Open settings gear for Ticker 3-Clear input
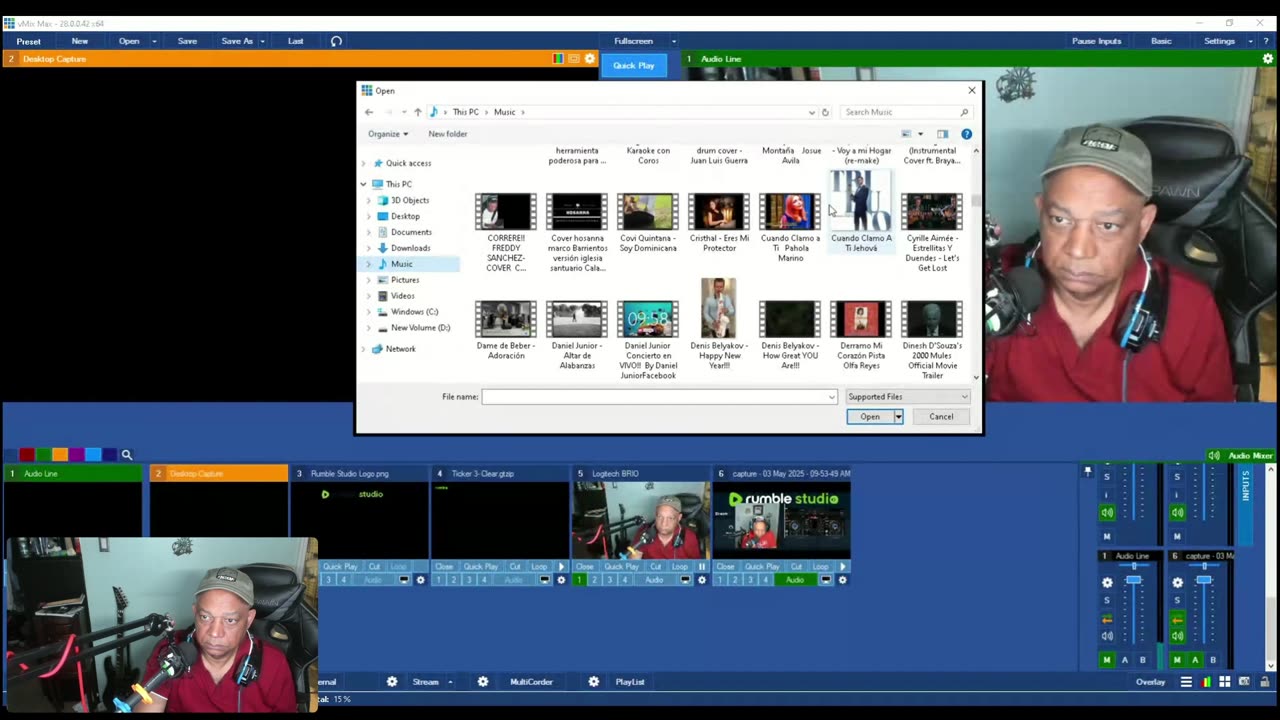Screen dimensions: 1280x720 point(561,580)
